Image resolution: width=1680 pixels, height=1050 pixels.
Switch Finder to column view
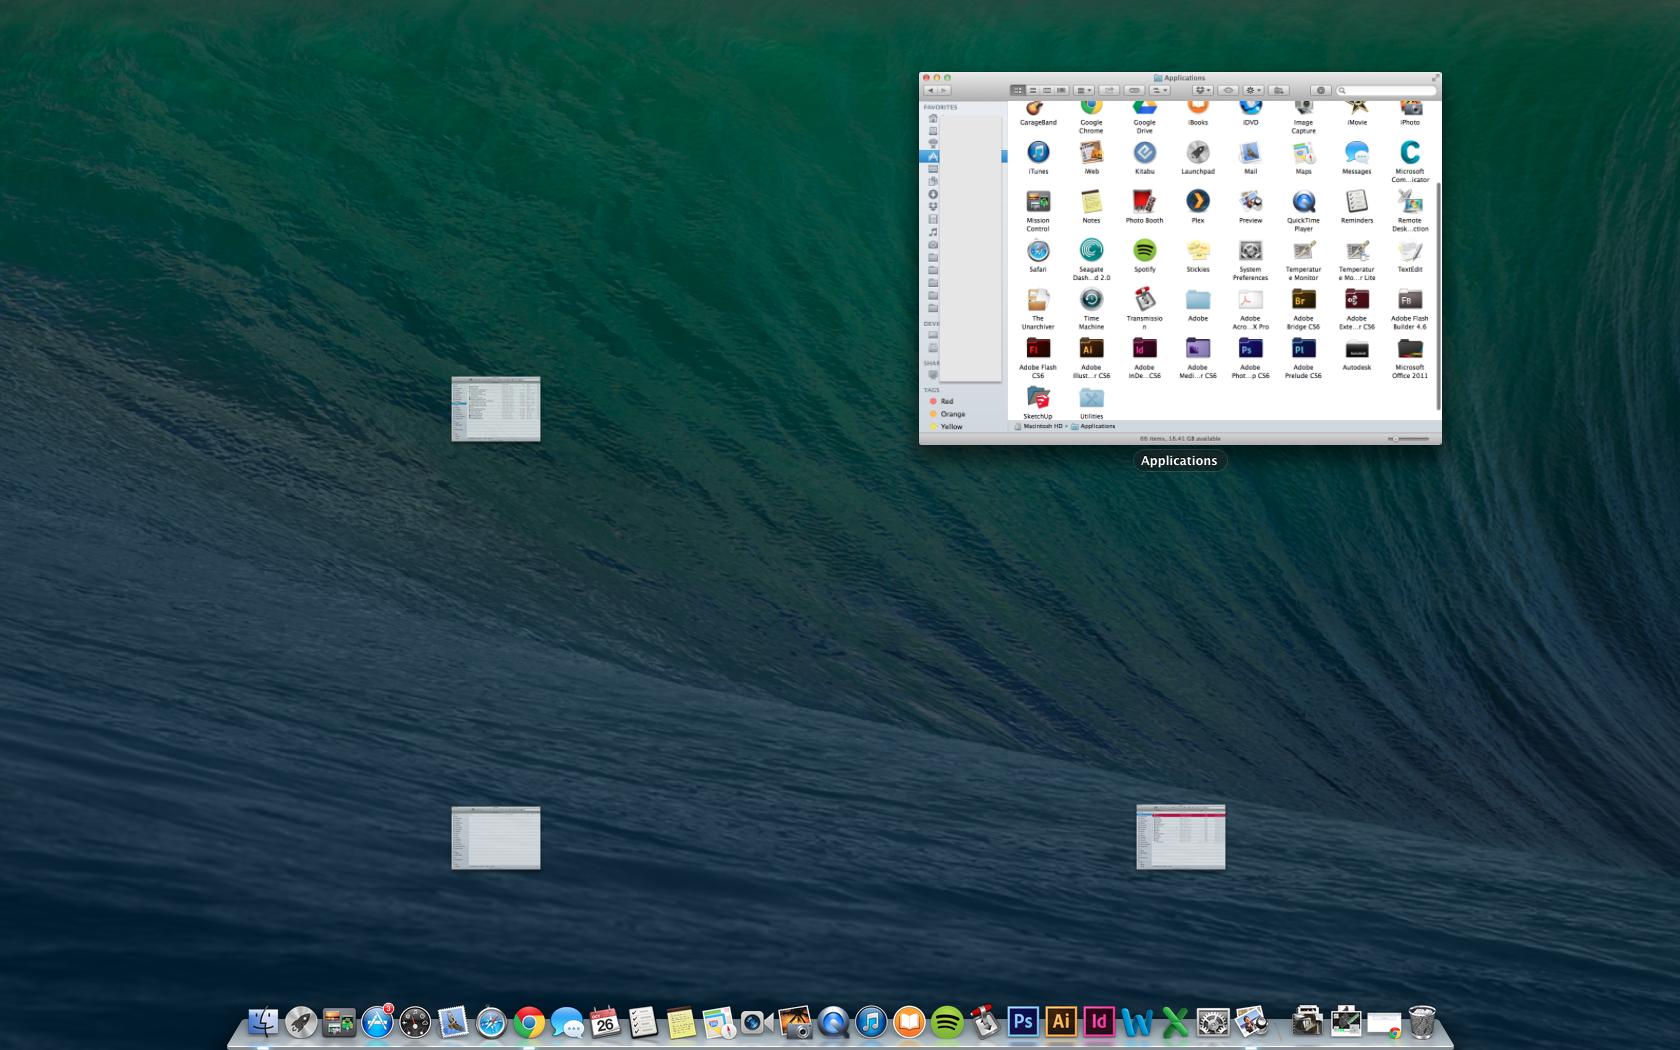point(1047,90)
